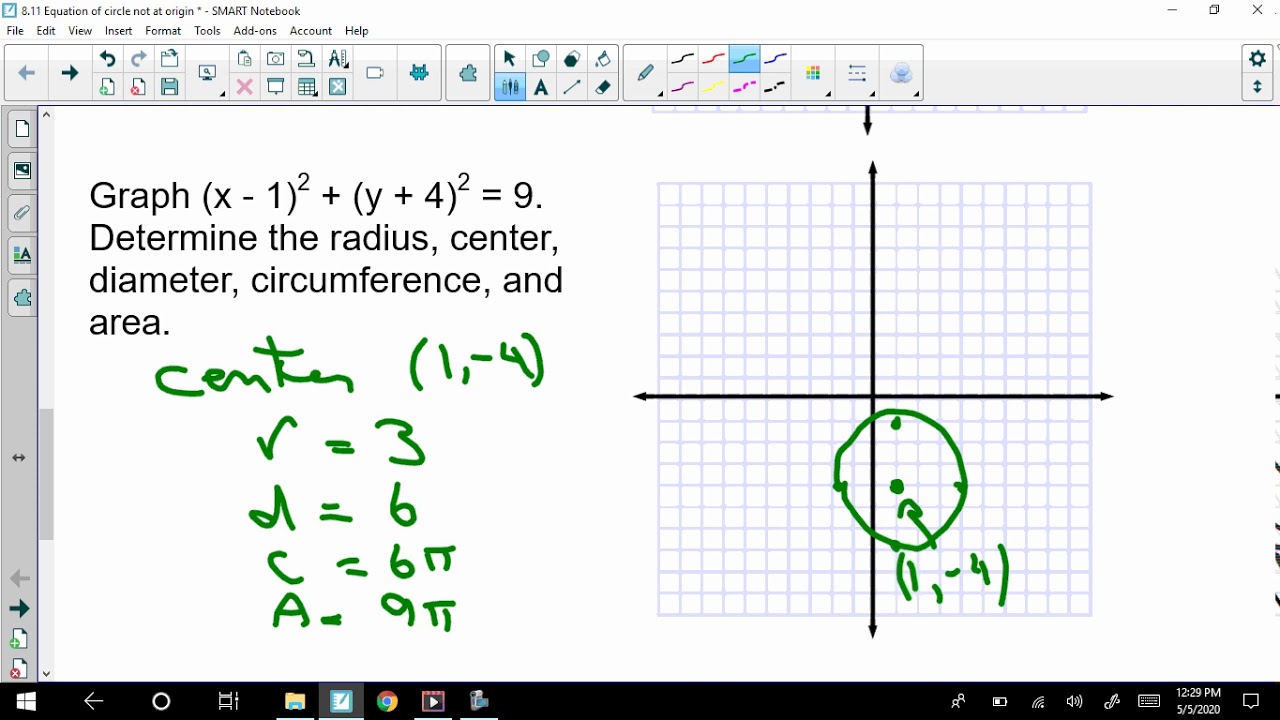Save the notebook file
Image resolution: width=1280 pixels, height=720 pixels.
coord(169,87)
